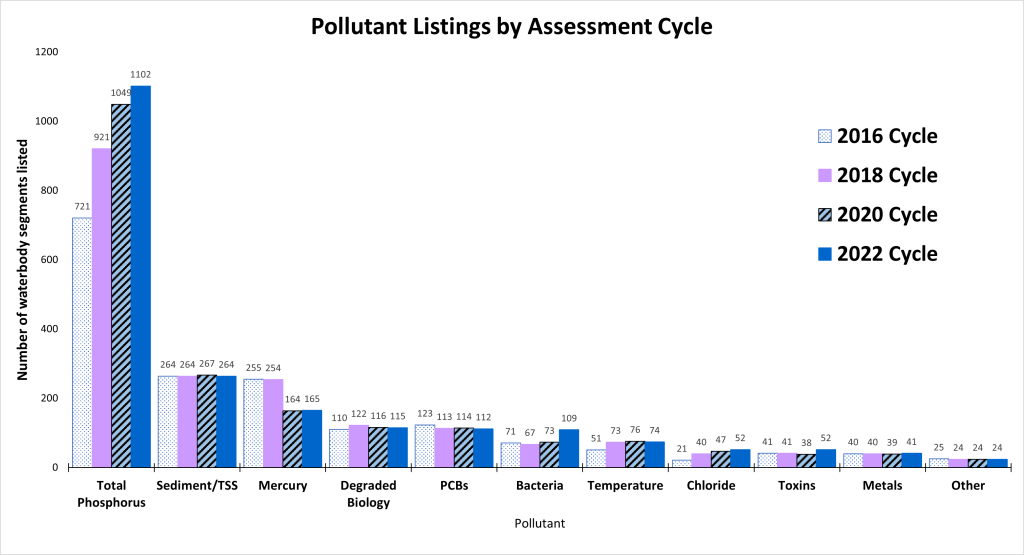Click the "2022 Cycle" legend text

[x=887, y=254]
